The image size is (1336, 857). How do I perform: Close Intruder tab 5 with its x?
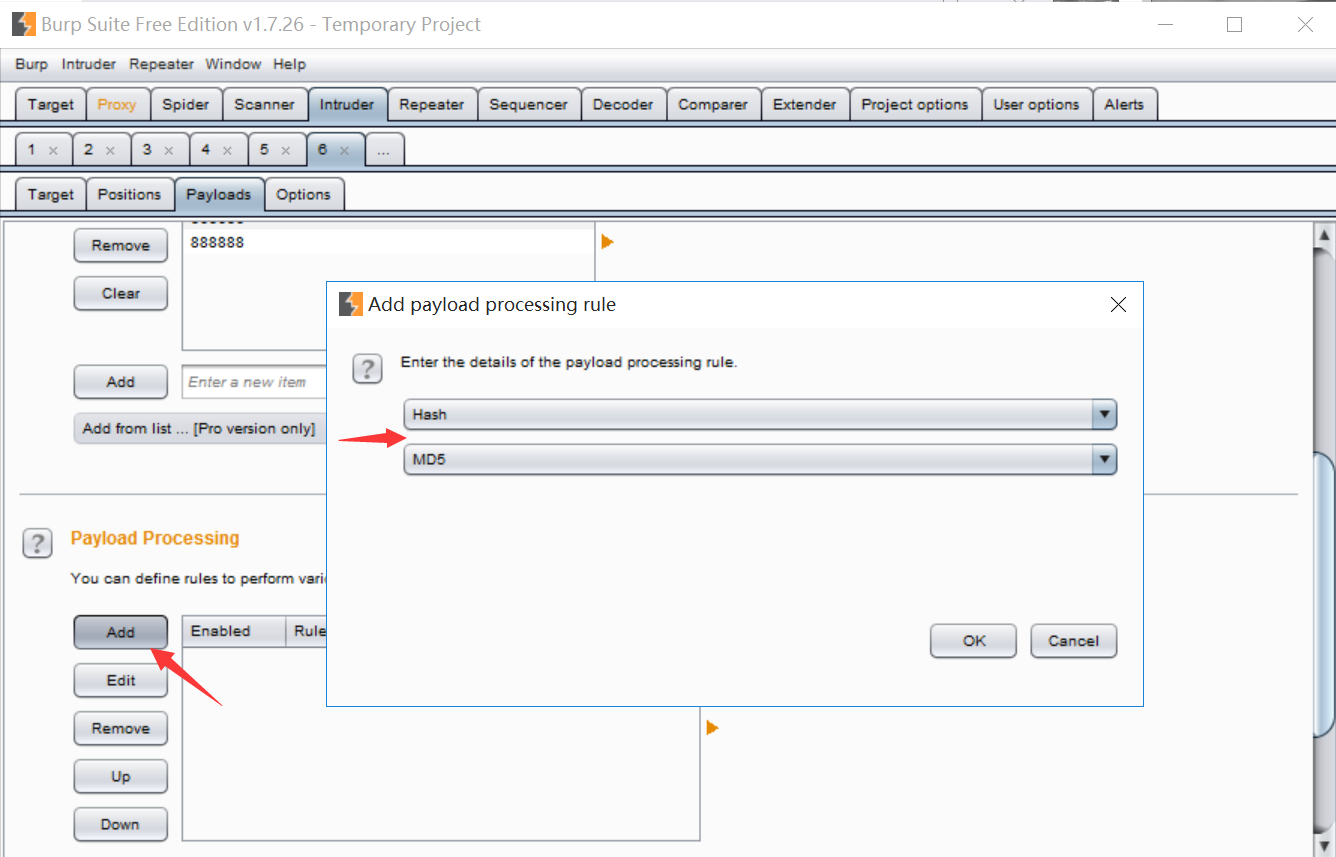tap(286, 150)
